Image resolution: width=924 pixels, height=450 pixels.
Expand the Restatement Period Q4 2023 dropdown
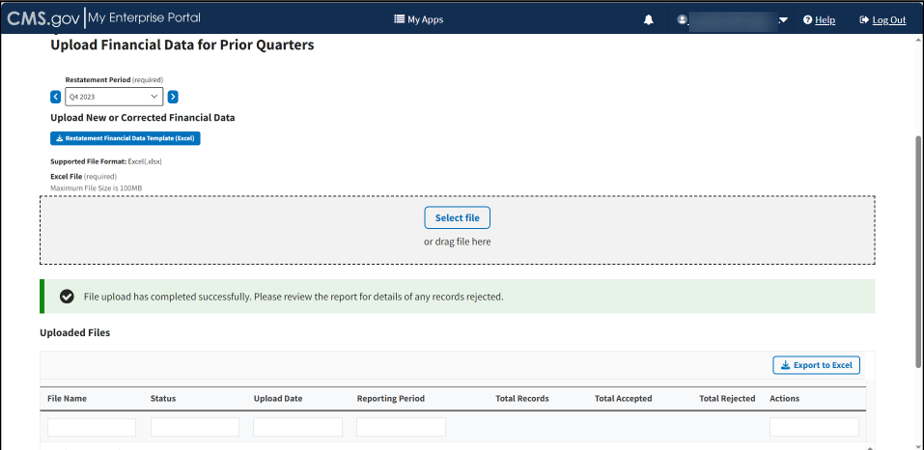click(113, 97)
